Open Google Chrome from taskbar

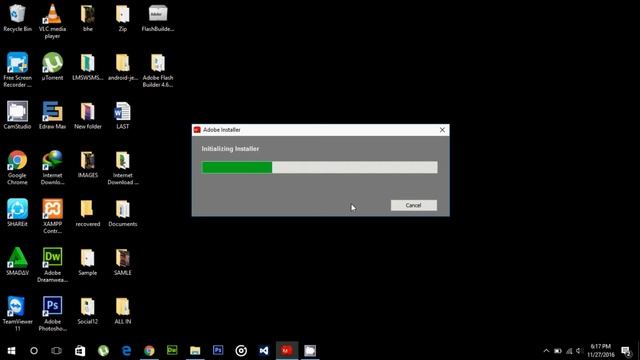coord(149,351)
